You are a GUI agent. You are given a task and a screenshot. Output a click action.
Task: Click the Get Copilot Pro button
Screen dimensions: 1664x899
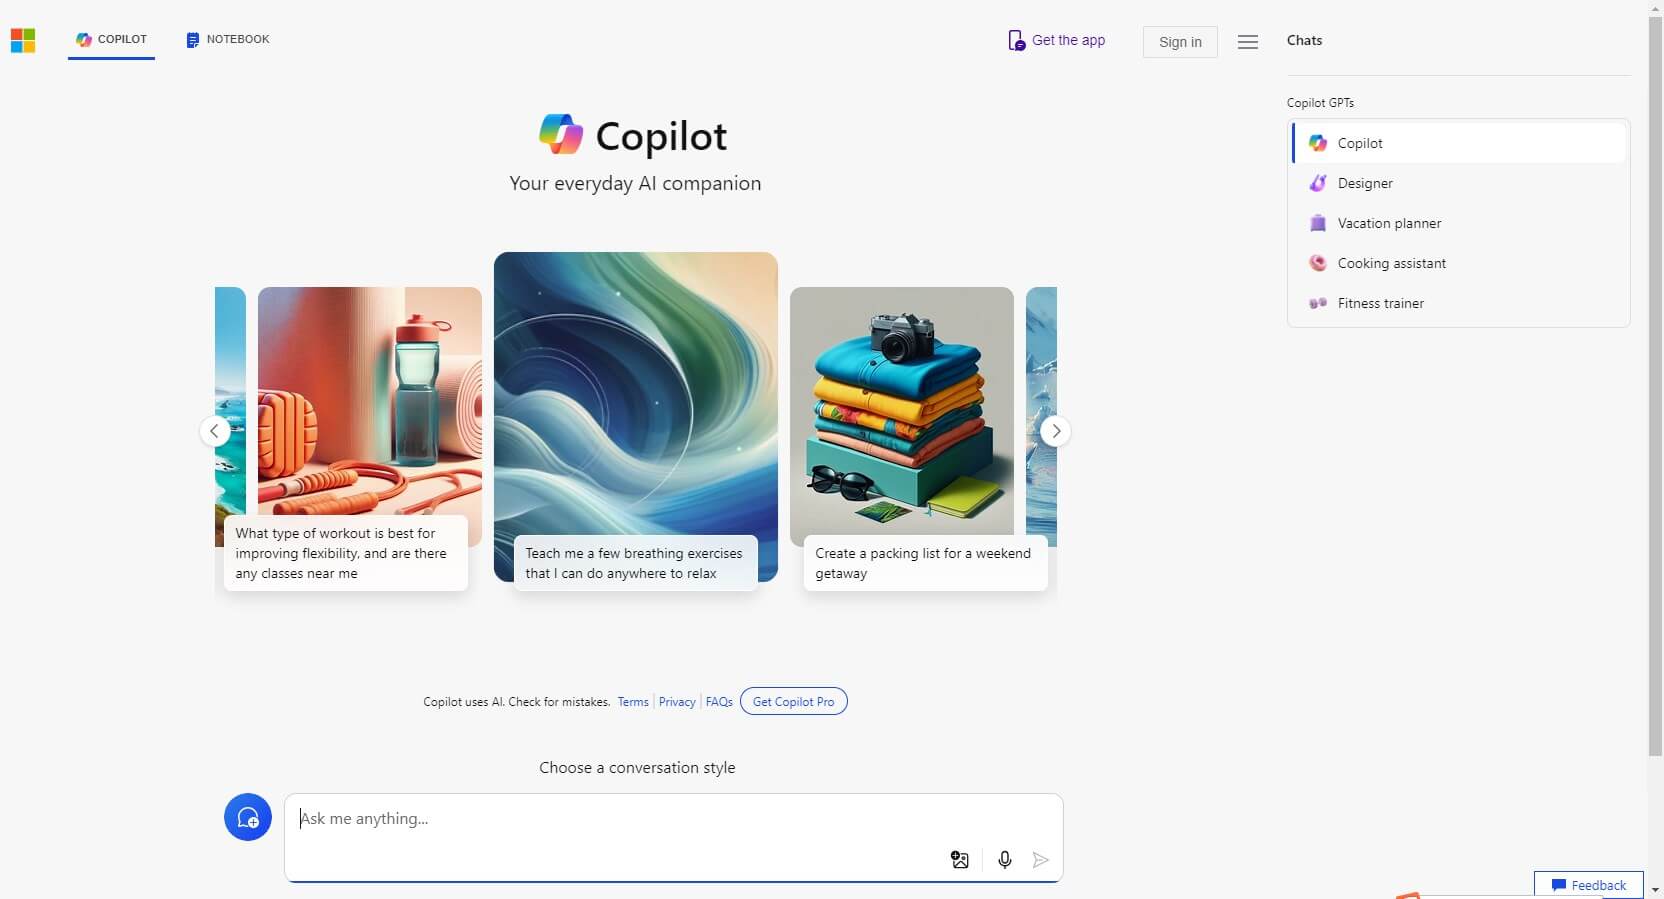(x=793, y=702)
